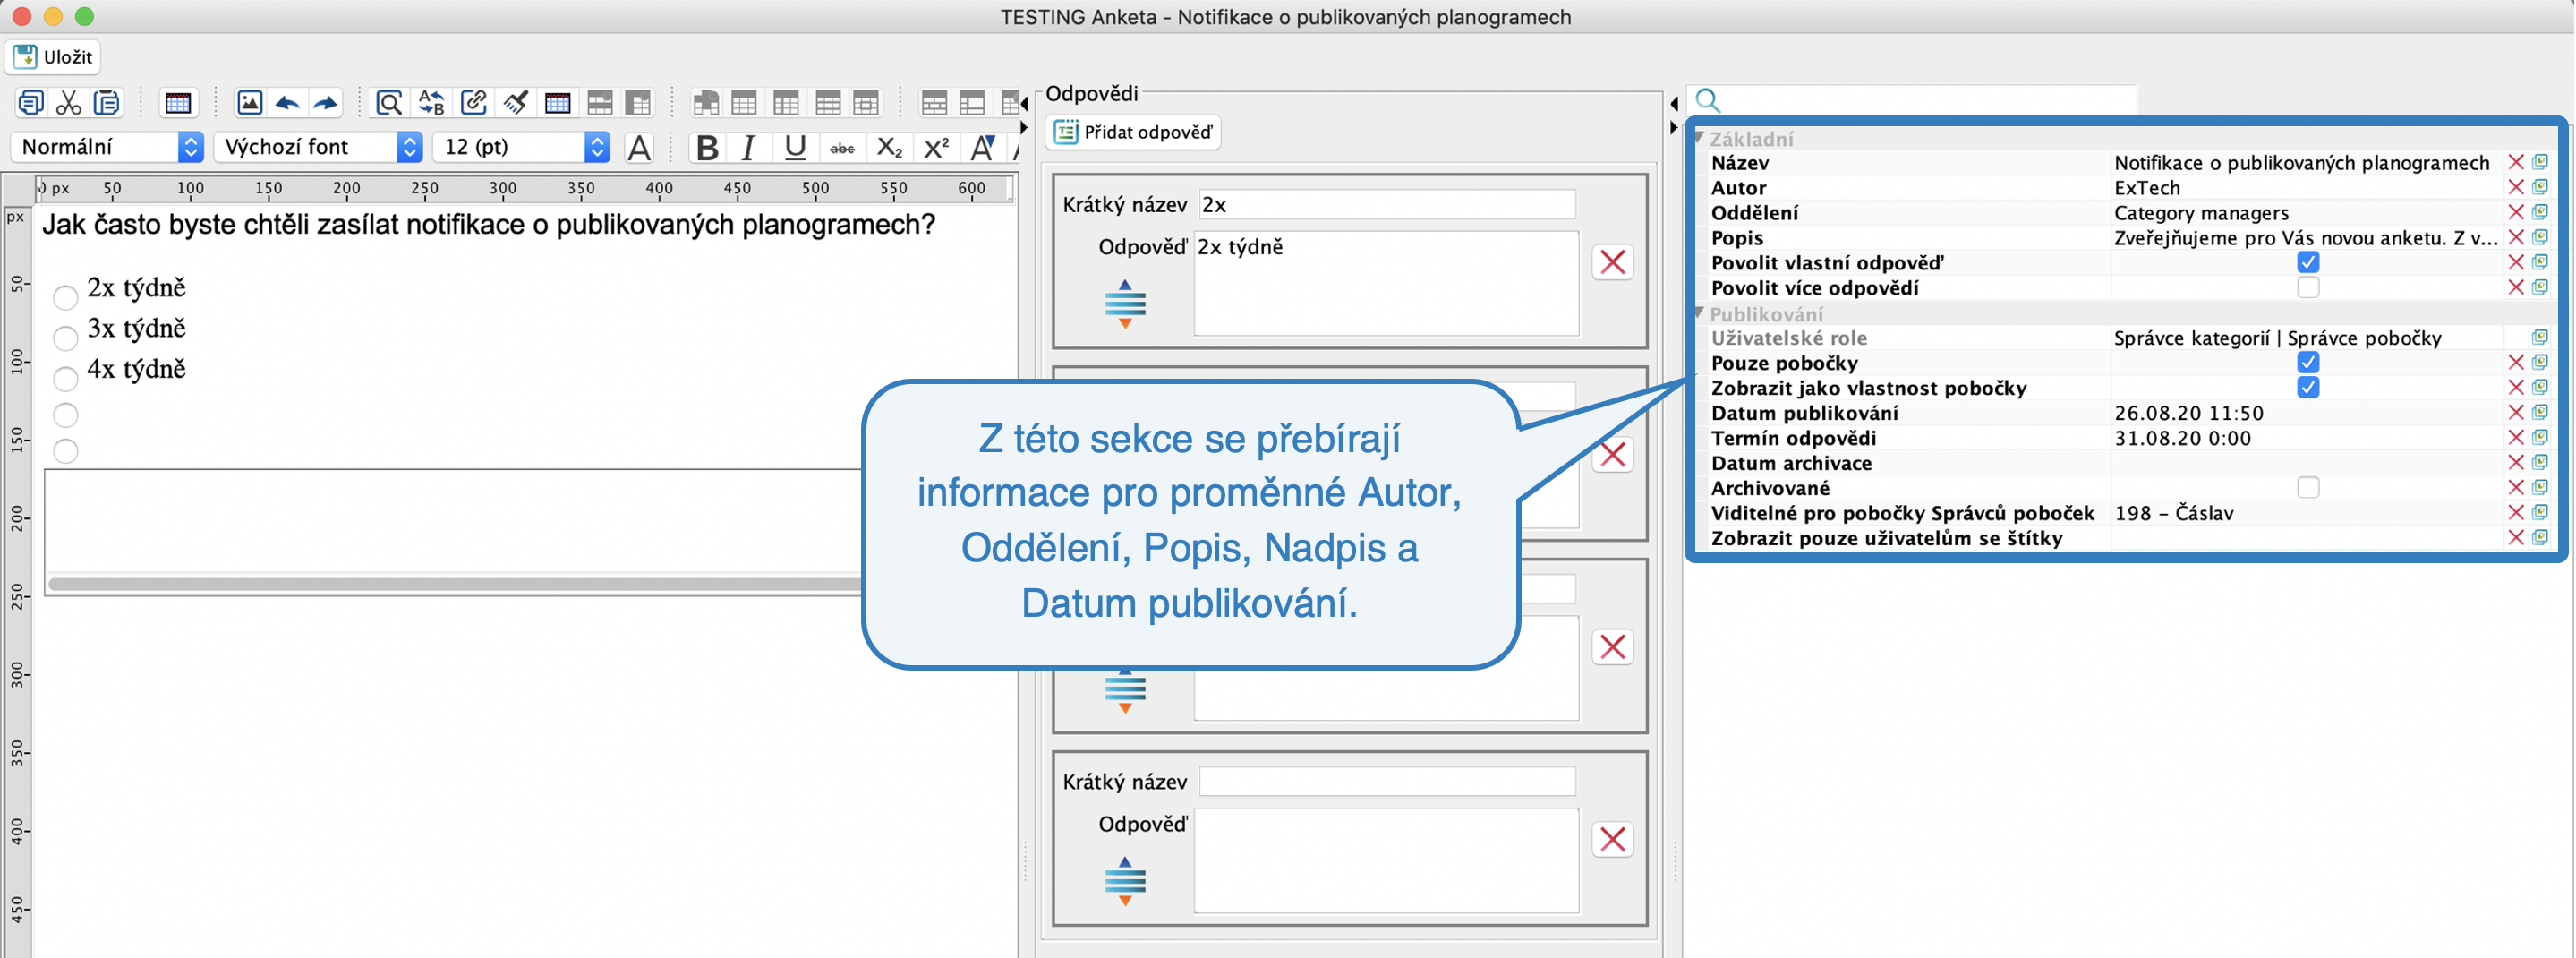Click the Odpověď text area with 2x týdně

(1386, 284)
